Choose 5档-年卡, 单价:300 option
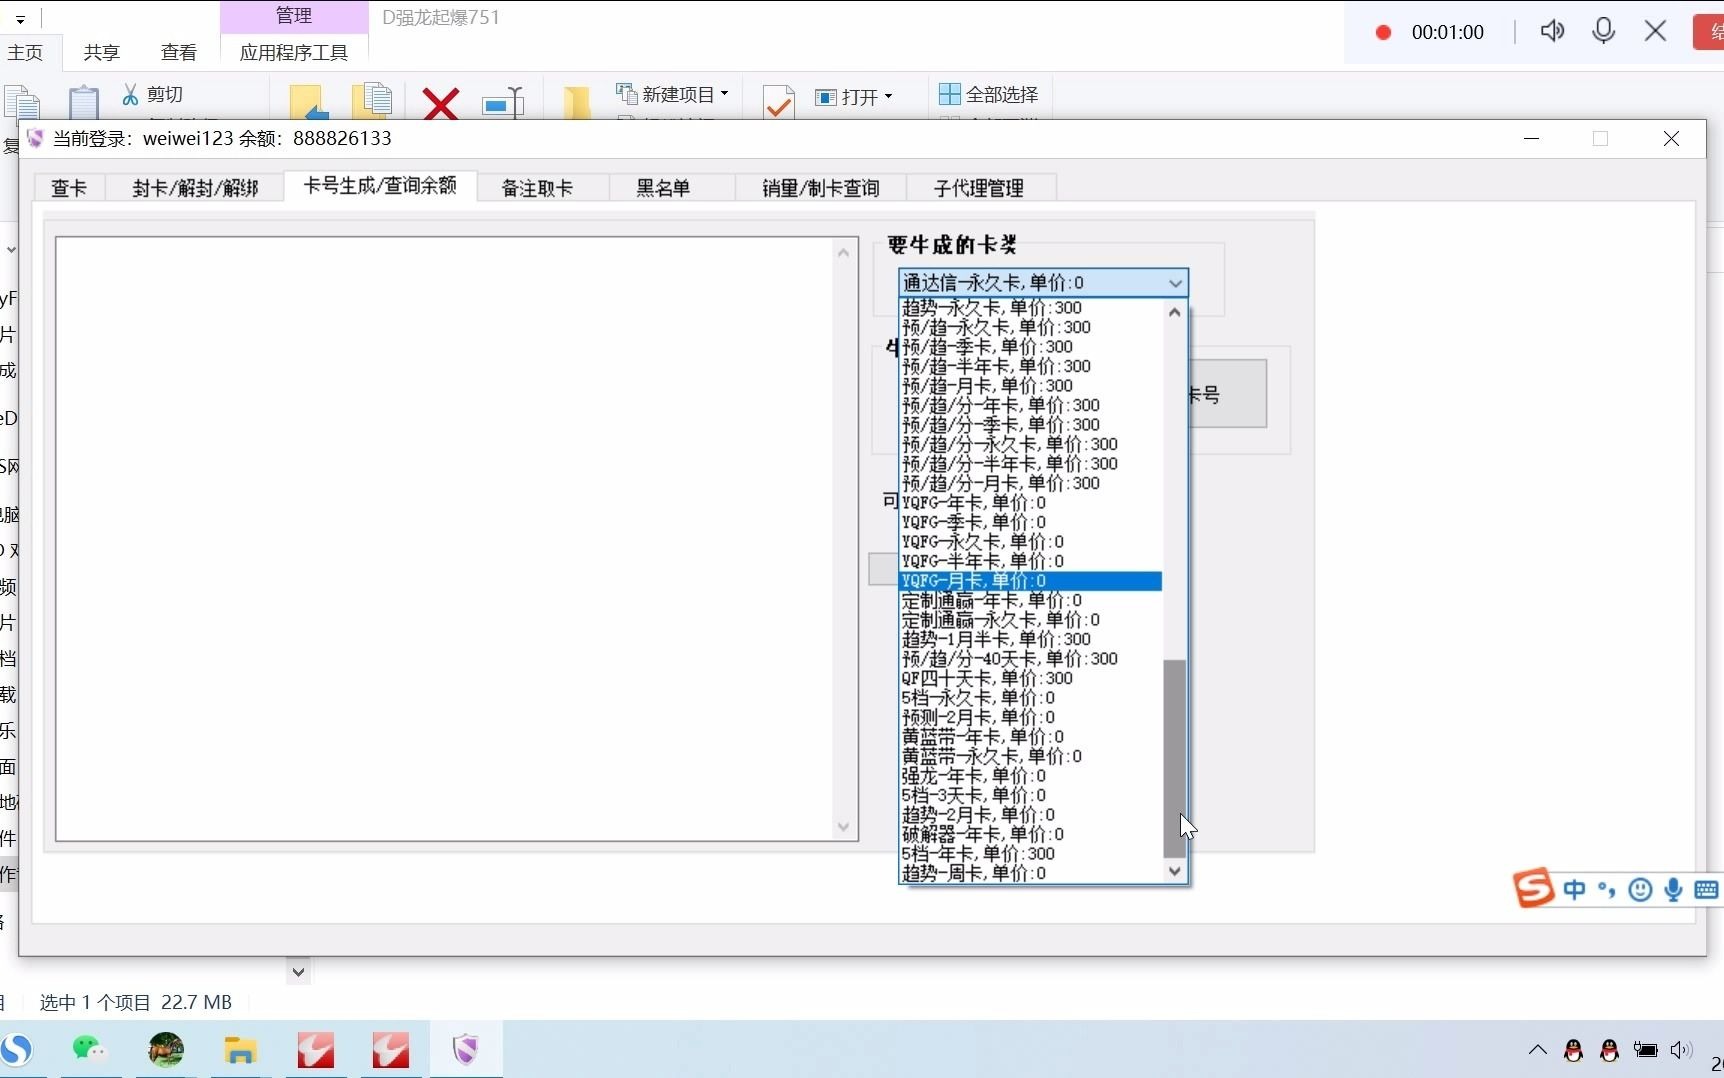This screenshot has width=1724, height=1078. click(1030, 854)
